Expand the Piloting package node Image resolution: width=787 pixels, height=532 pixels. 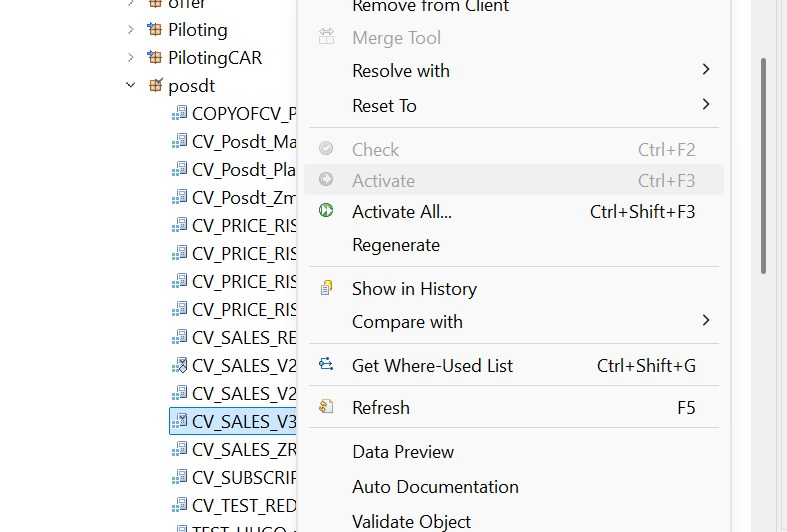pos(131,30)
